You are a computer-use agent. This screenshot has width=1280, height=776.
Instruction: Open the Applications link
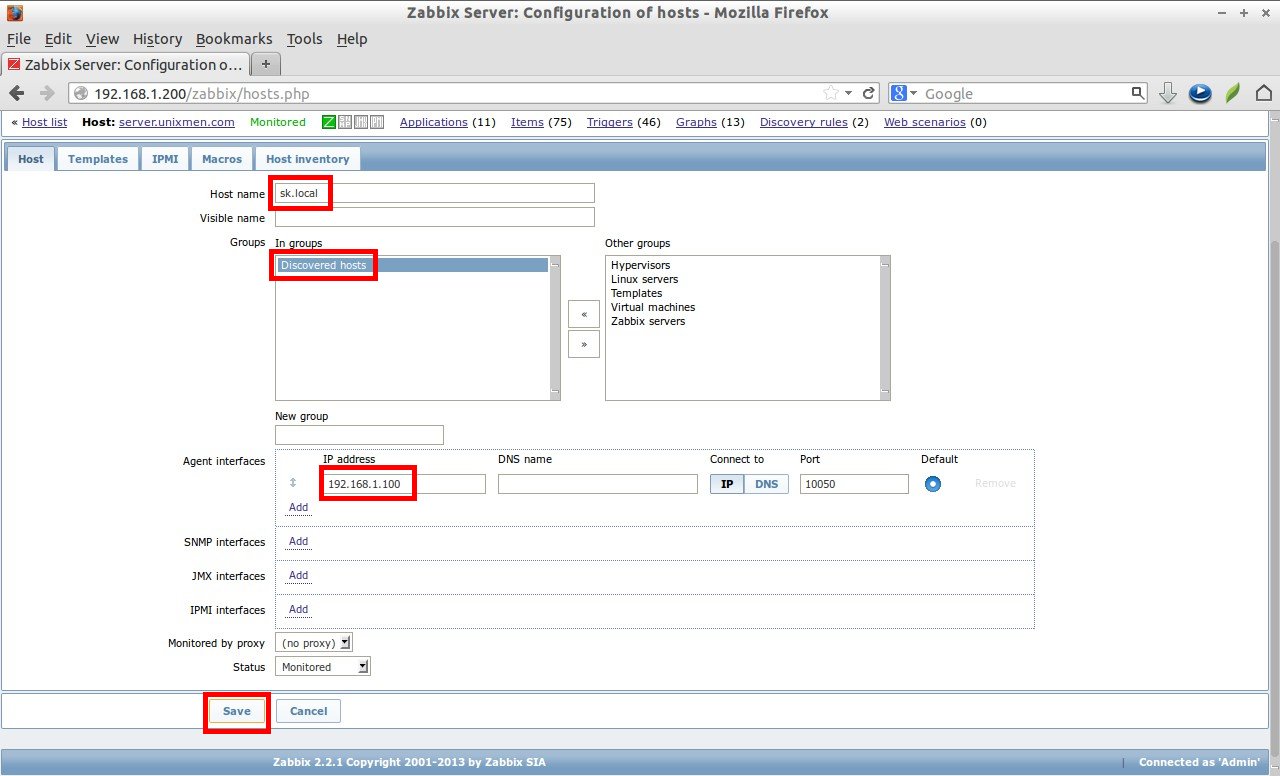point(434,122)
